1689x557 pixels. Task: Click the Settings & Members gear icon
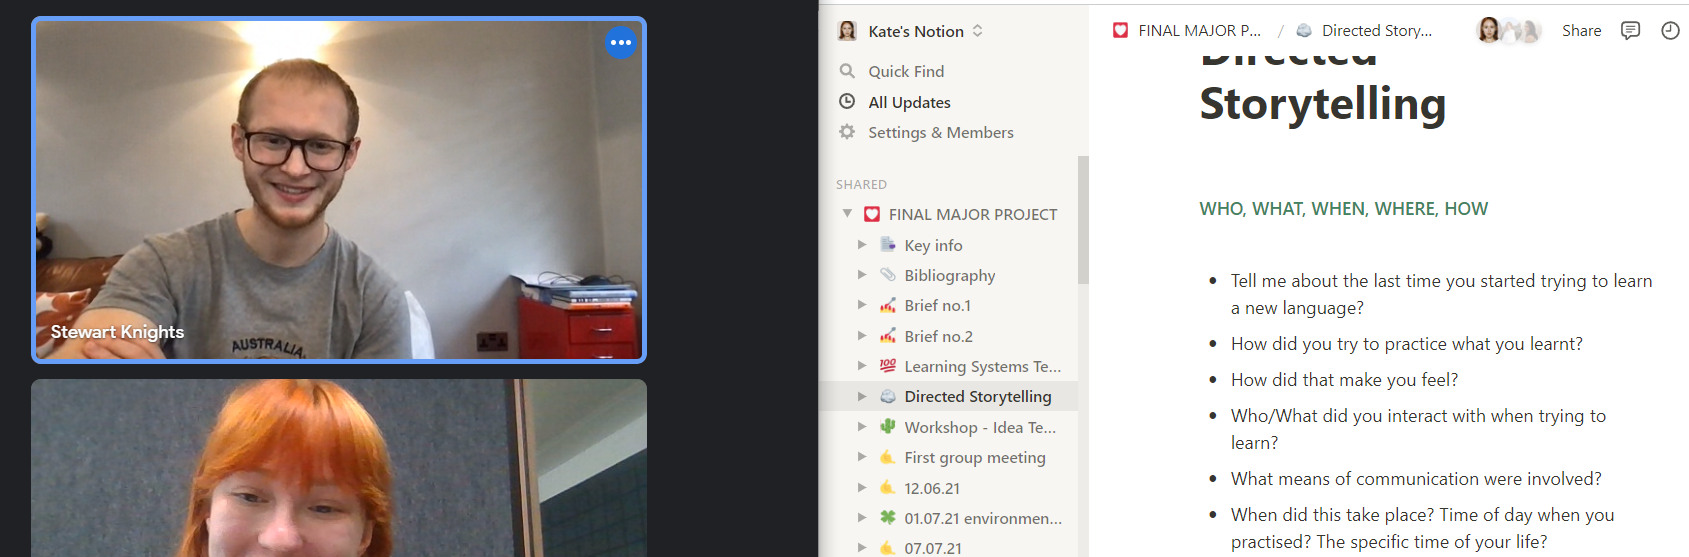pos(847,132)
